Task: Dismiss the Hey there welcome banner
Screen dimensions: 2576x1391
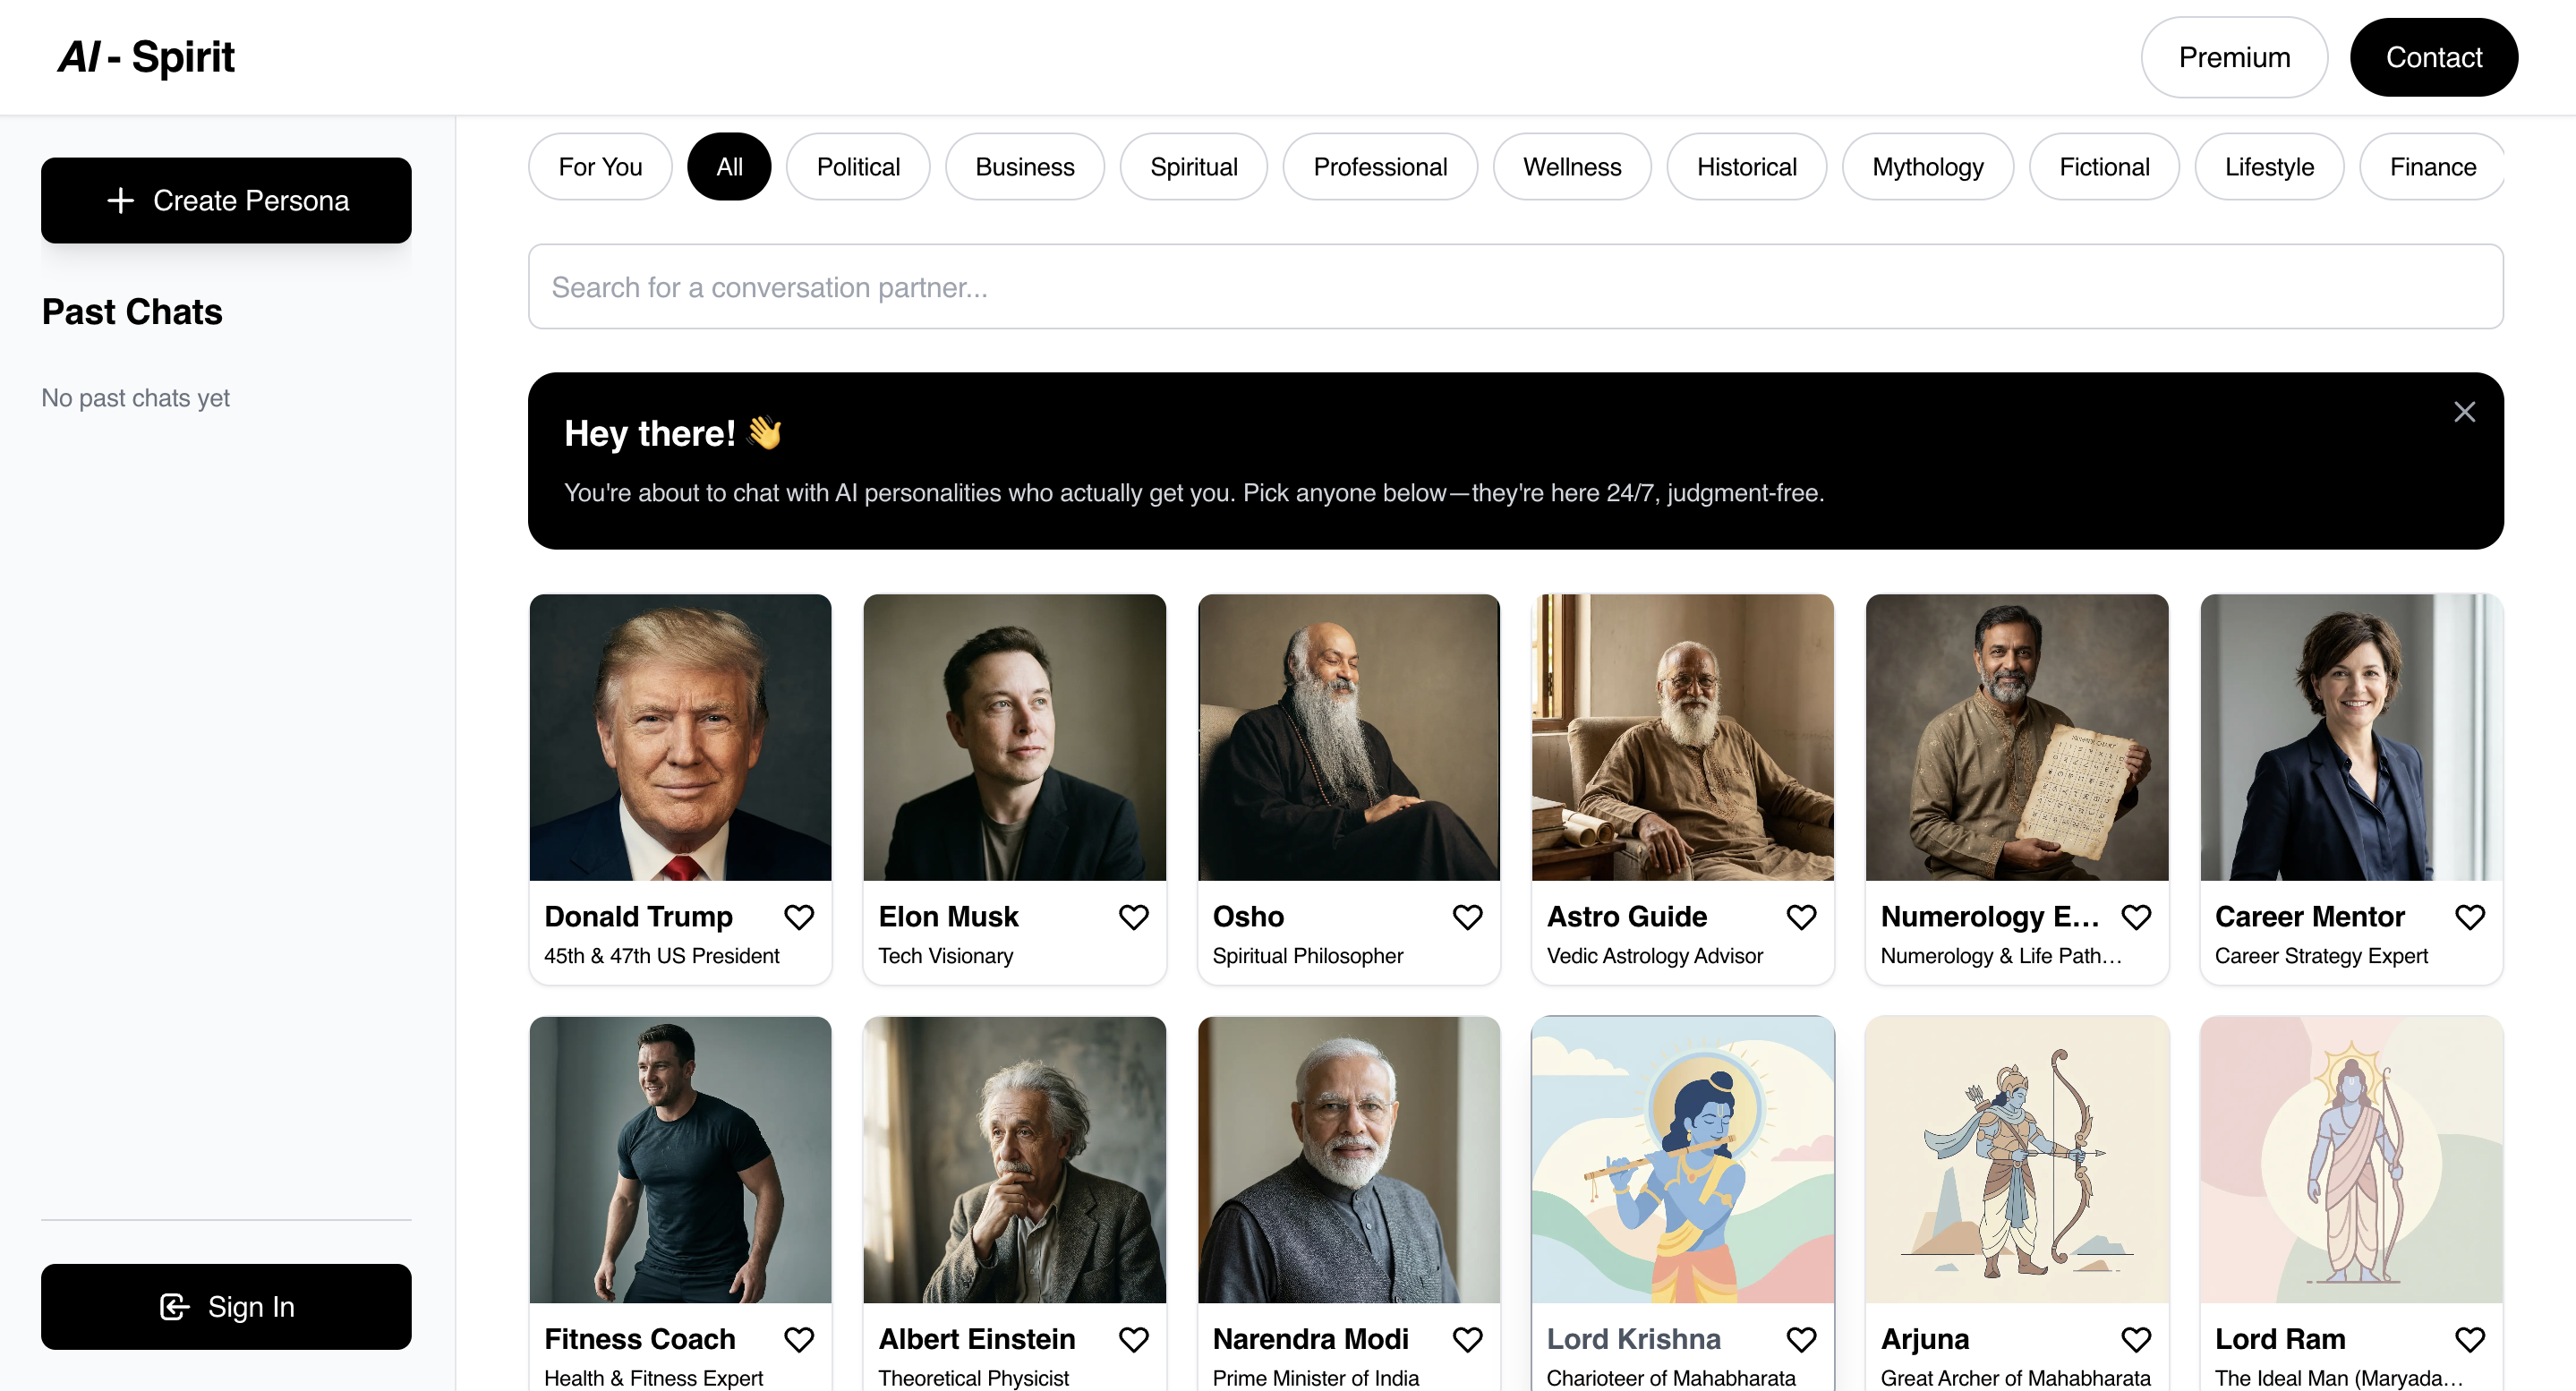Action: (2463, 412)
